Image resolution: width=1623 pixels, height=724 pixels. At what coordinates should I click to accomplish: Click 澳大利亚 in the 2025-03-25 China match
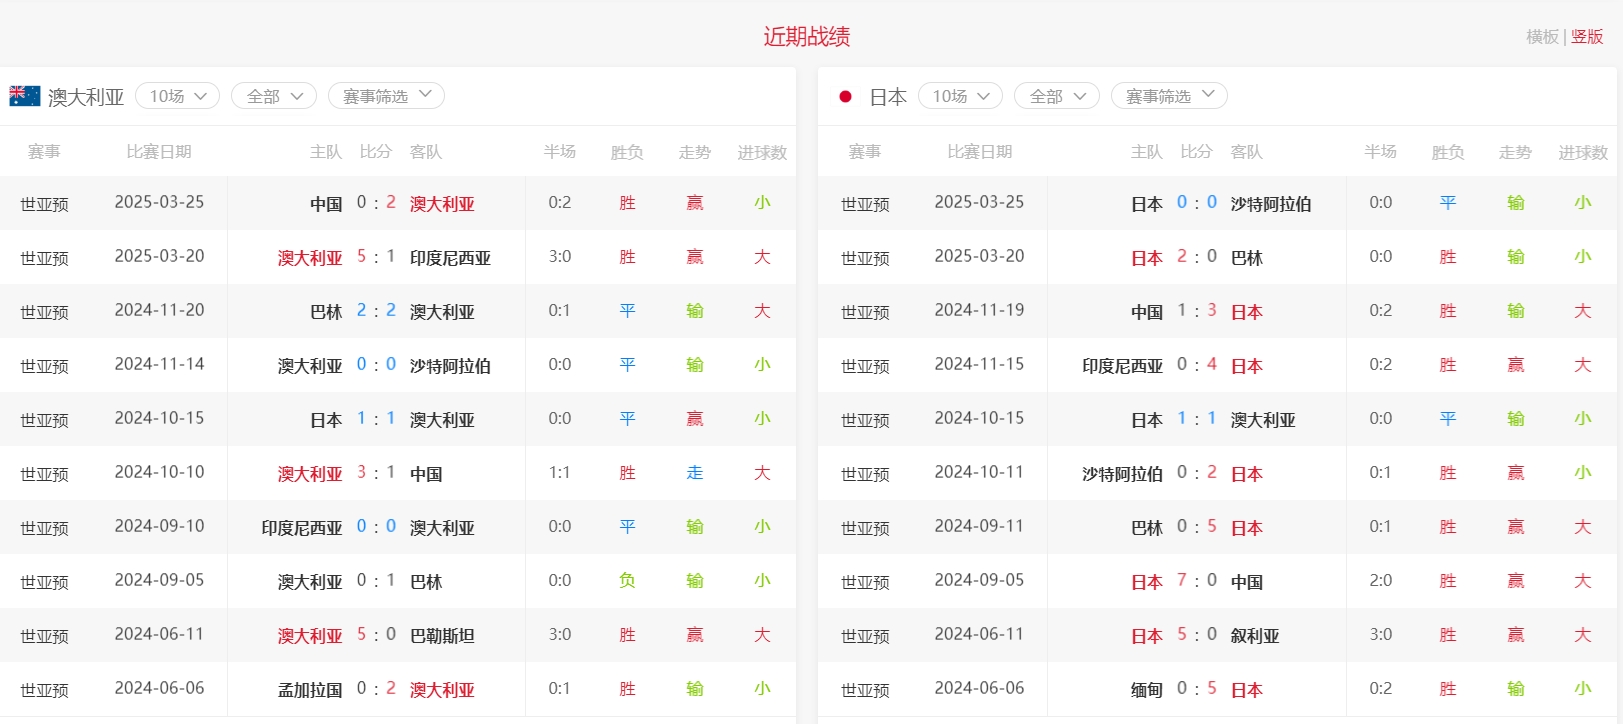(x=442, y=204)
